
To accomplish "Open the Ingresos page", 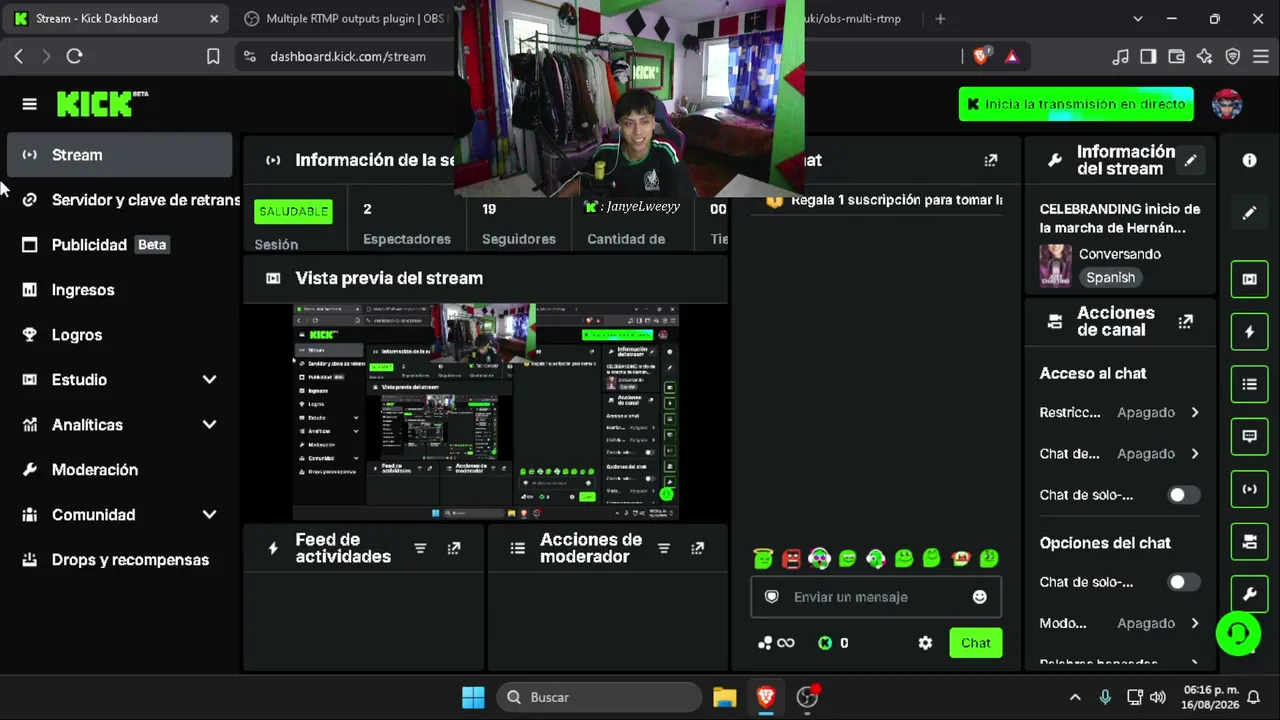I will tap(119, 290).
